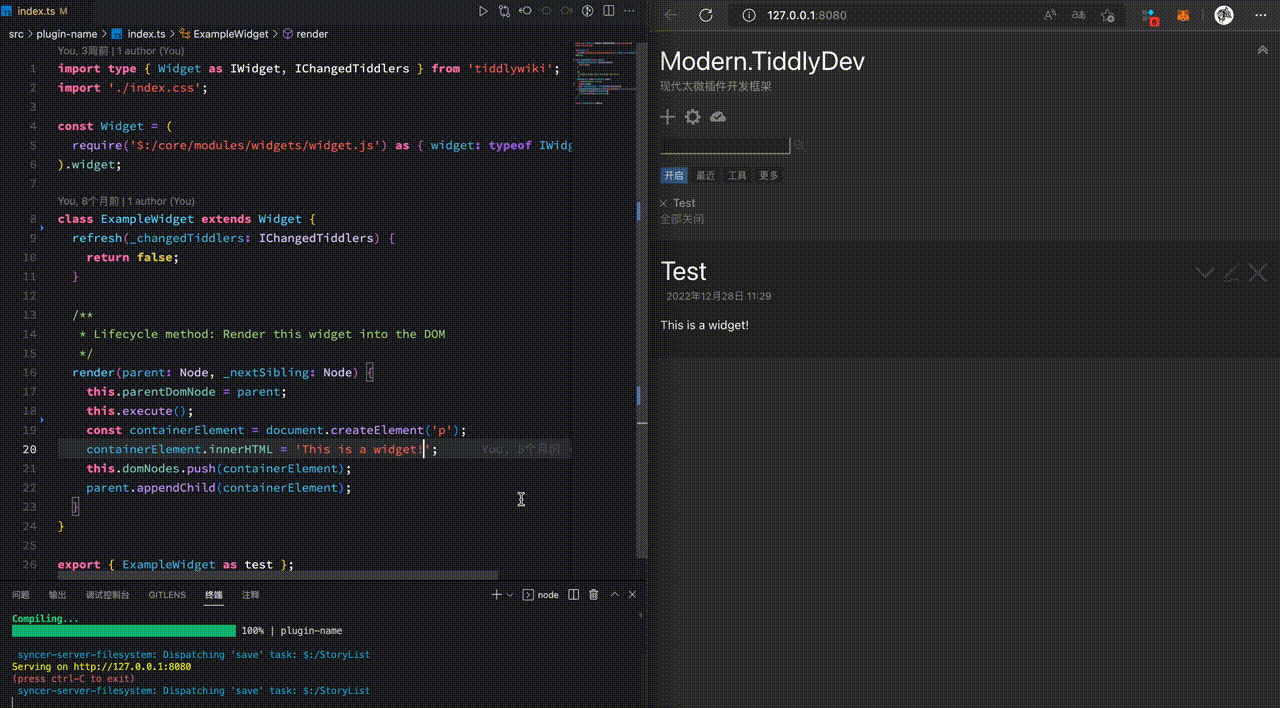Image resolution: width=1280 pixels, height=708 pixels.
Task: Save the wiki with the cloud icon
Action: pyautogui.click(x=717, y=117)
